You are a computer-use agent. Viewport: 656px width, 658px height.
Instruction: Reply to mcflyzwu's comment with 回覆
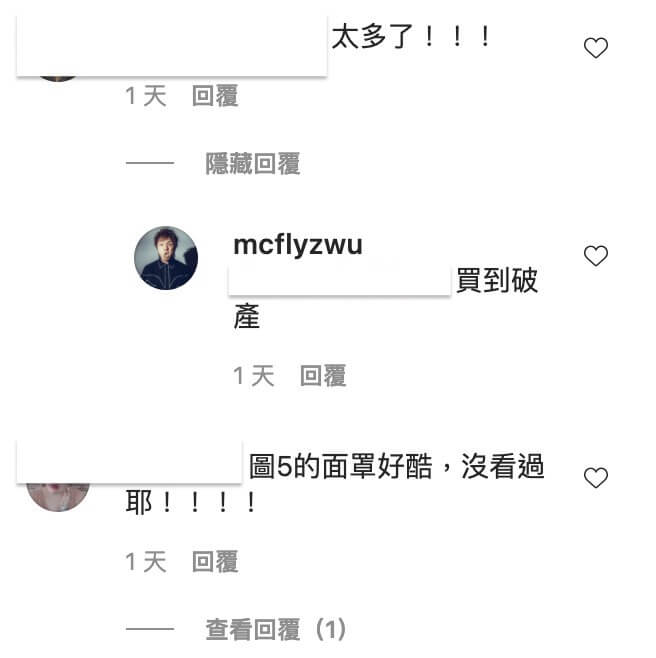[323, 375]
